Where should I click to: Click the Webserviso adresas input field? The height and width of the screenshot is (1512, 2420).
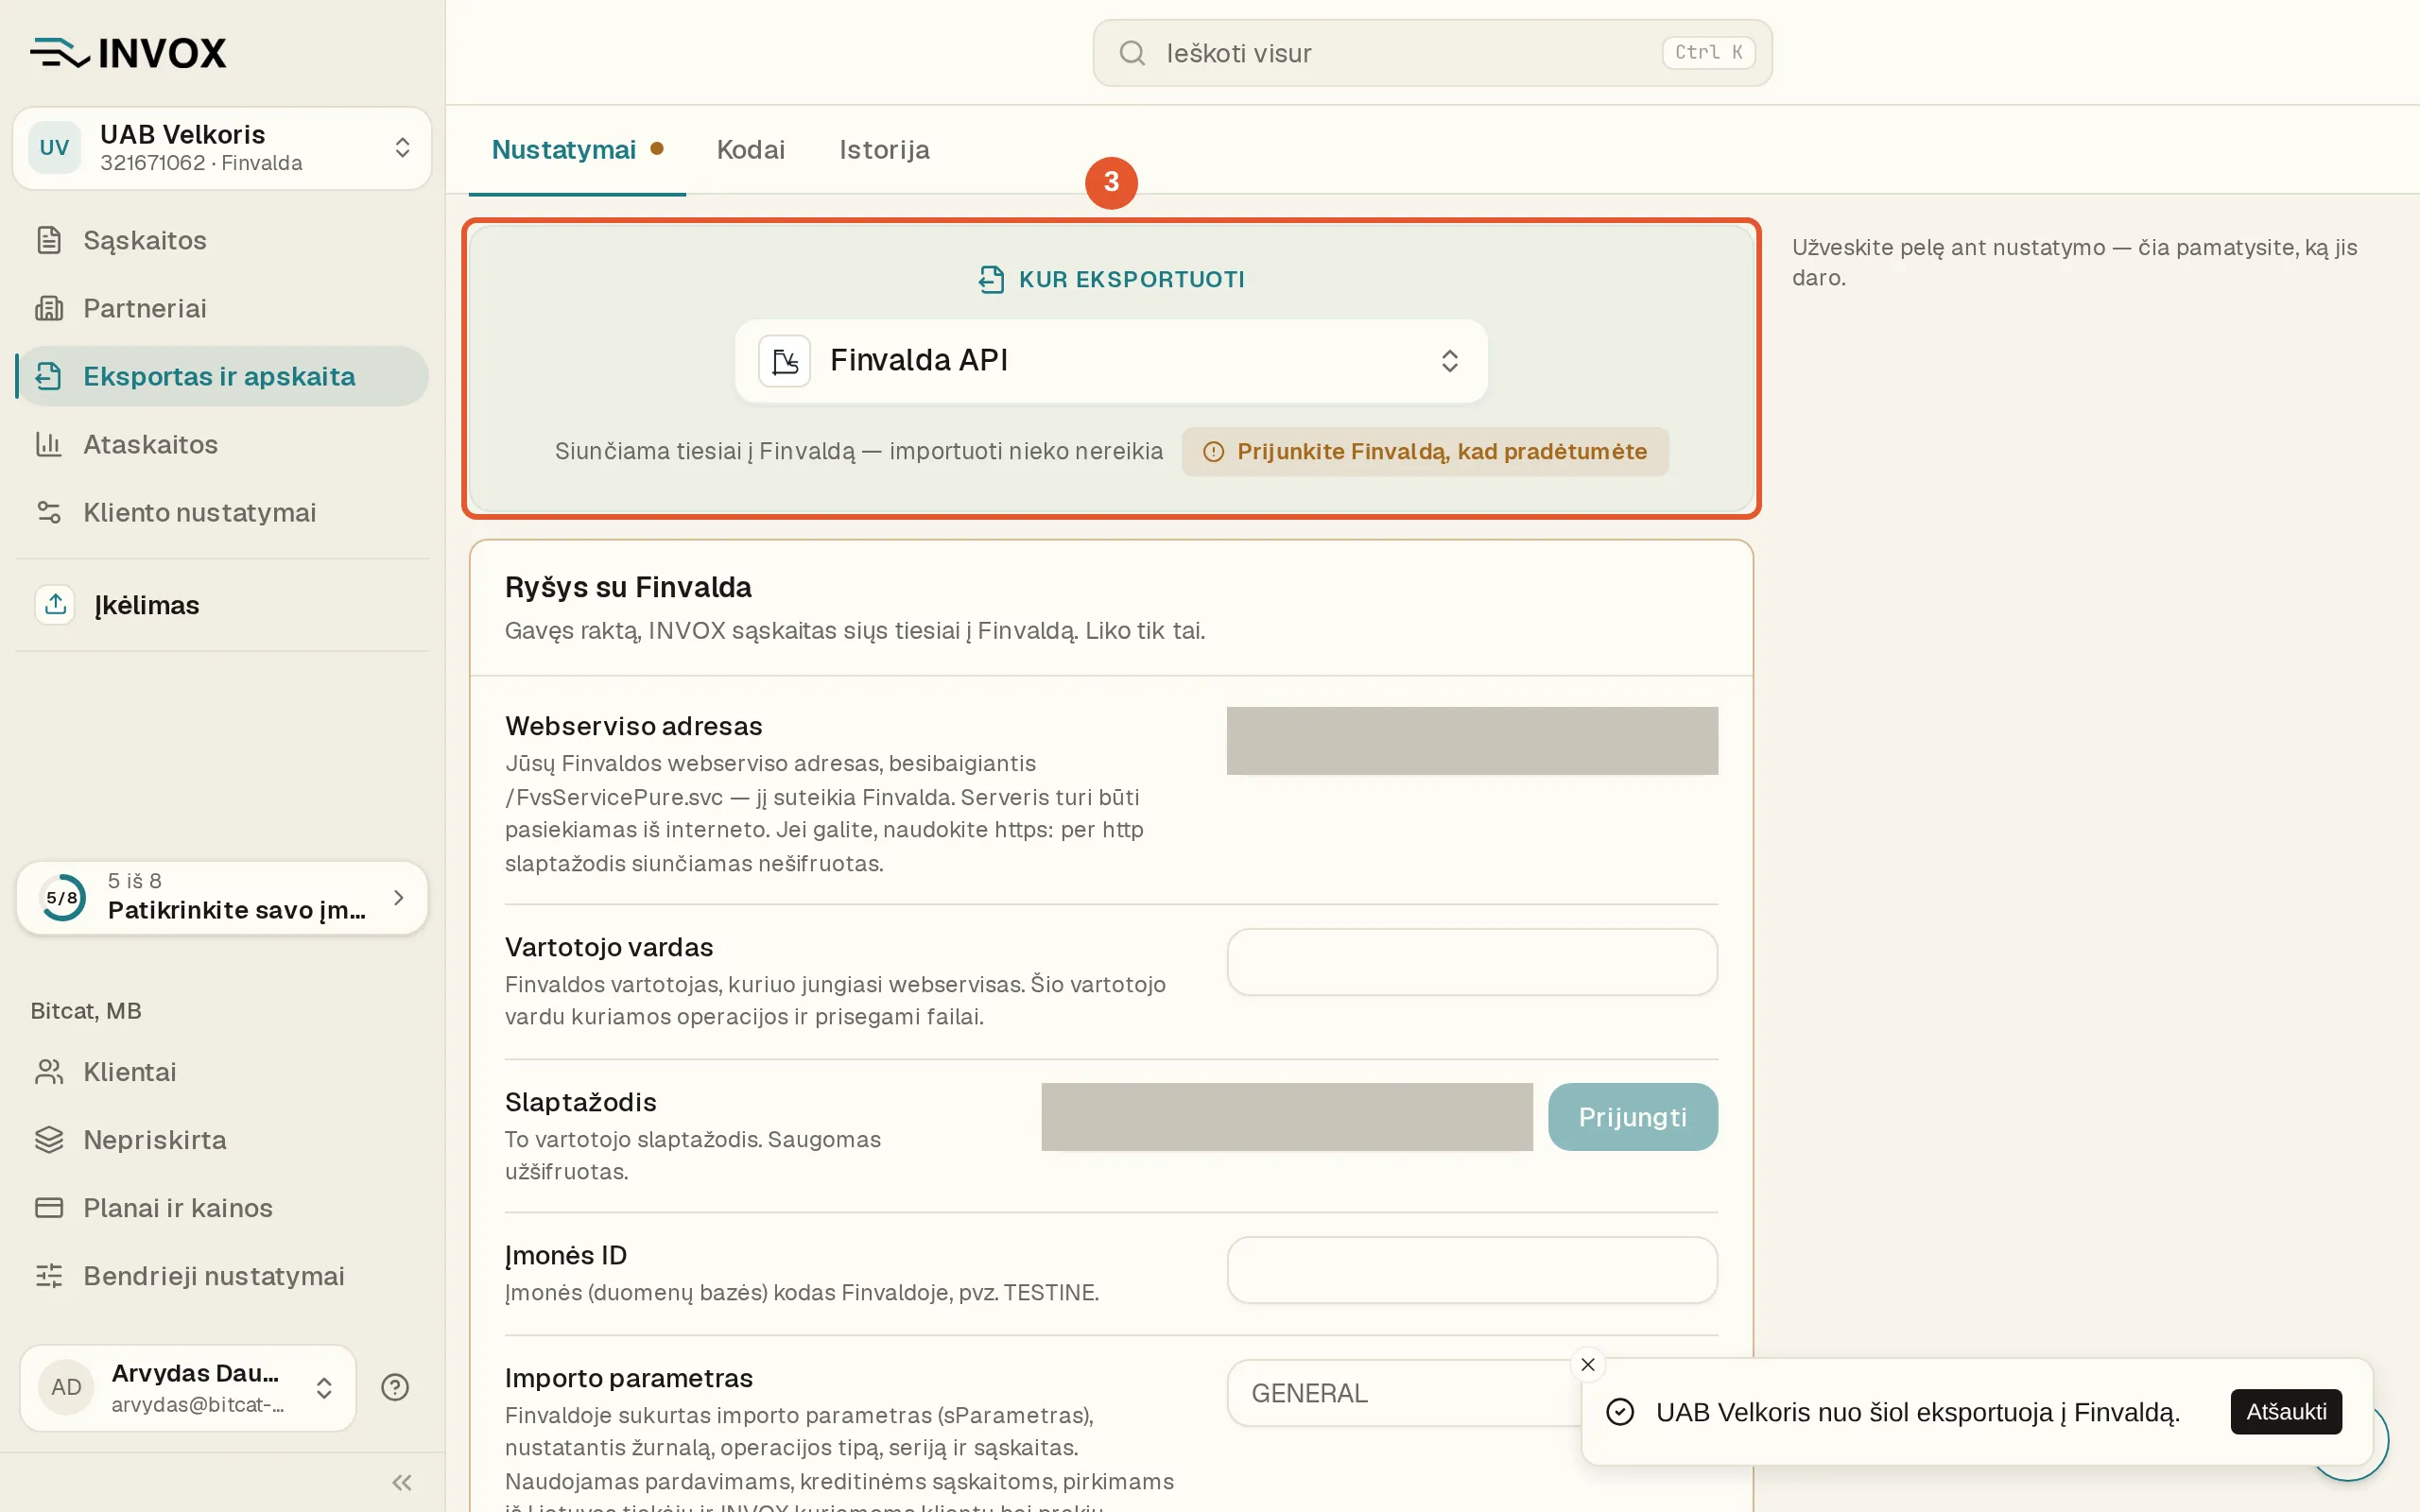(1472, 741)
